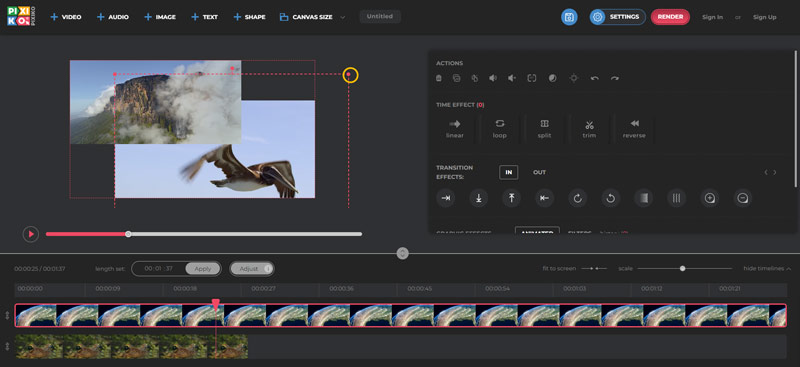800x367 pixels.
Task: Select the zoom-in transition icon
Action: pos(710,198)
